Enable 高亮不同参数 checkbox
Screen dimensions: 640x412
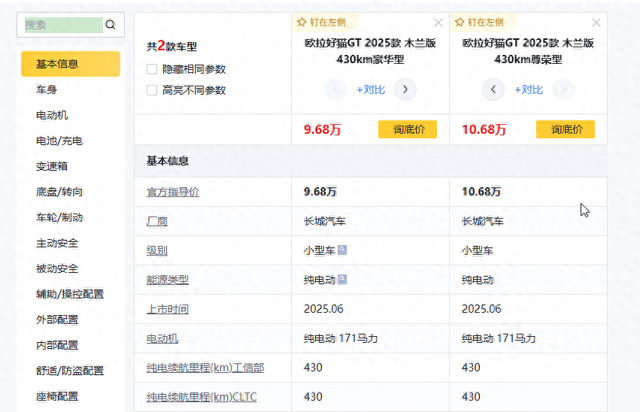pyautogui.click(x=152, y=90)
